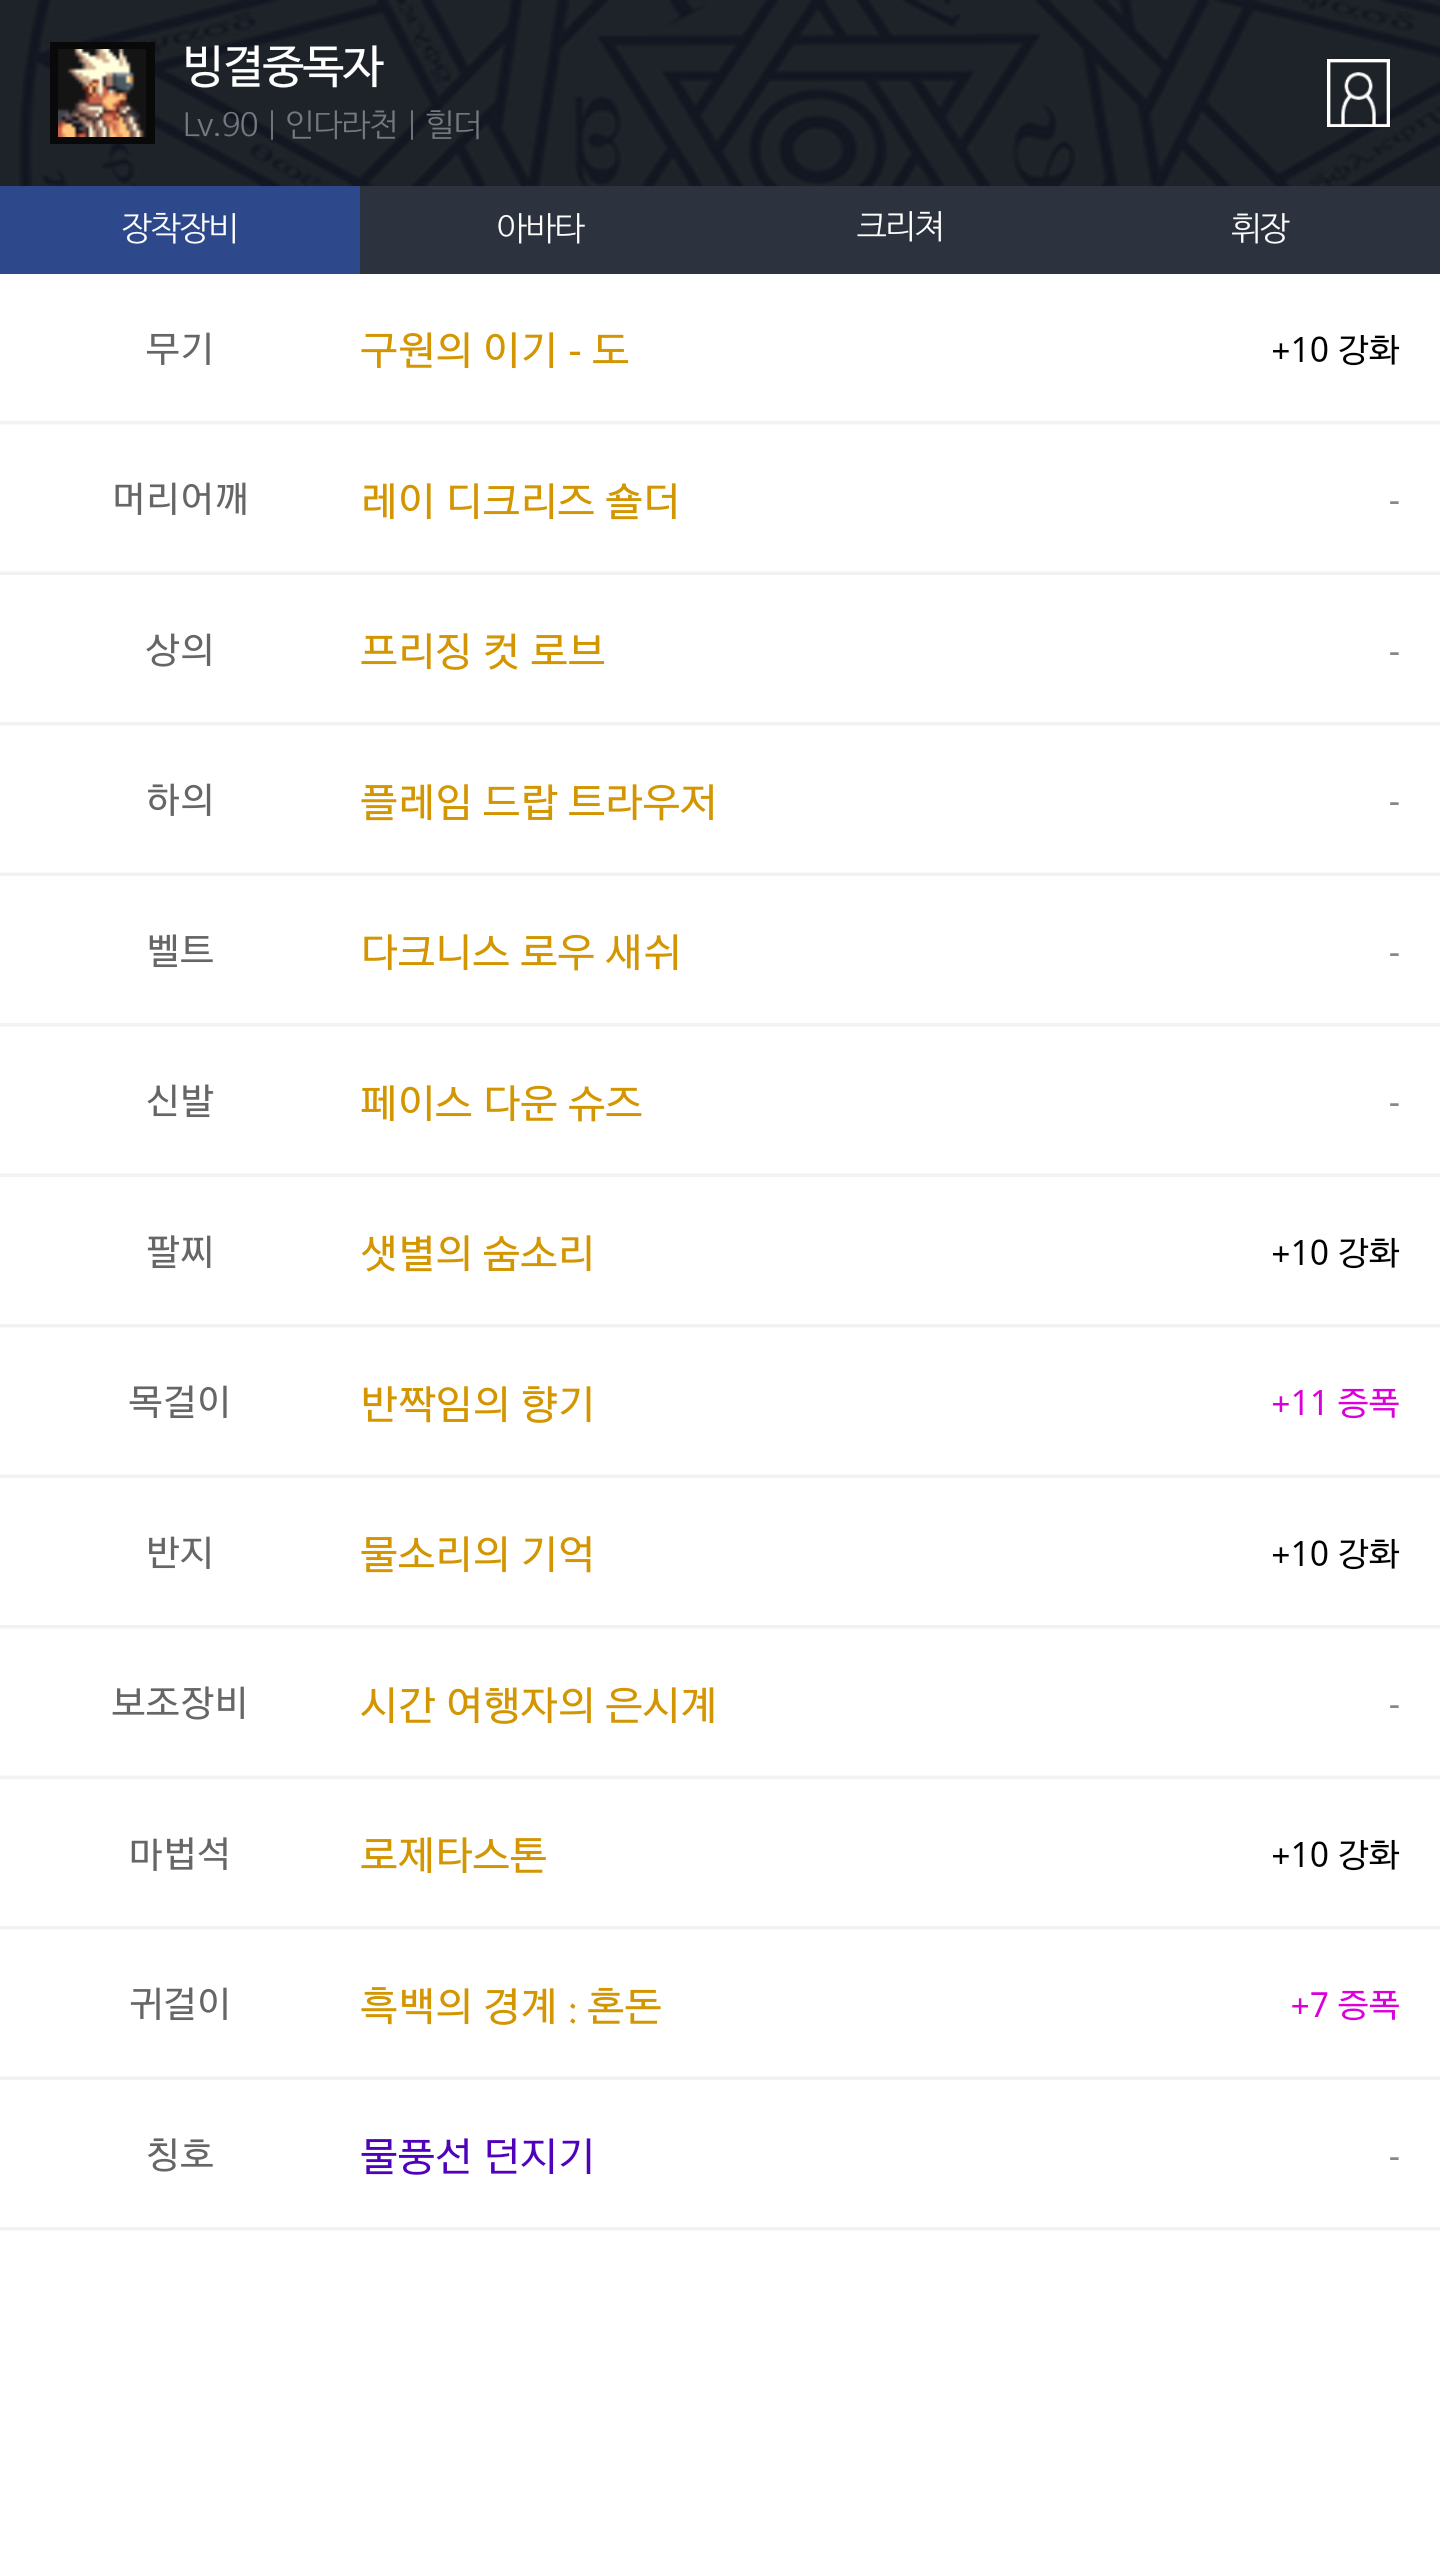
Task: Click the character name 빙결중독자
Action: click(284, 67)
